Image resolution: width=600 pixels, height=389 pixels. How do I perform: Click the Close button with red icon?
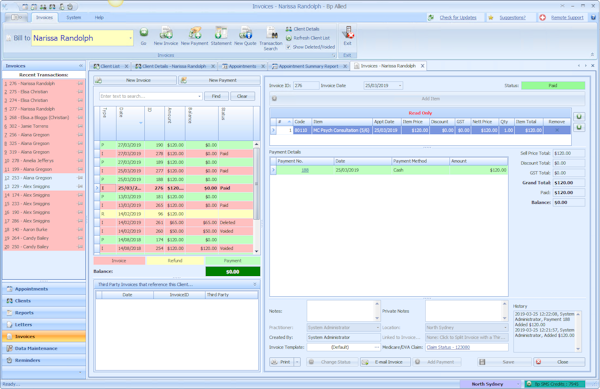coord(559,362)
